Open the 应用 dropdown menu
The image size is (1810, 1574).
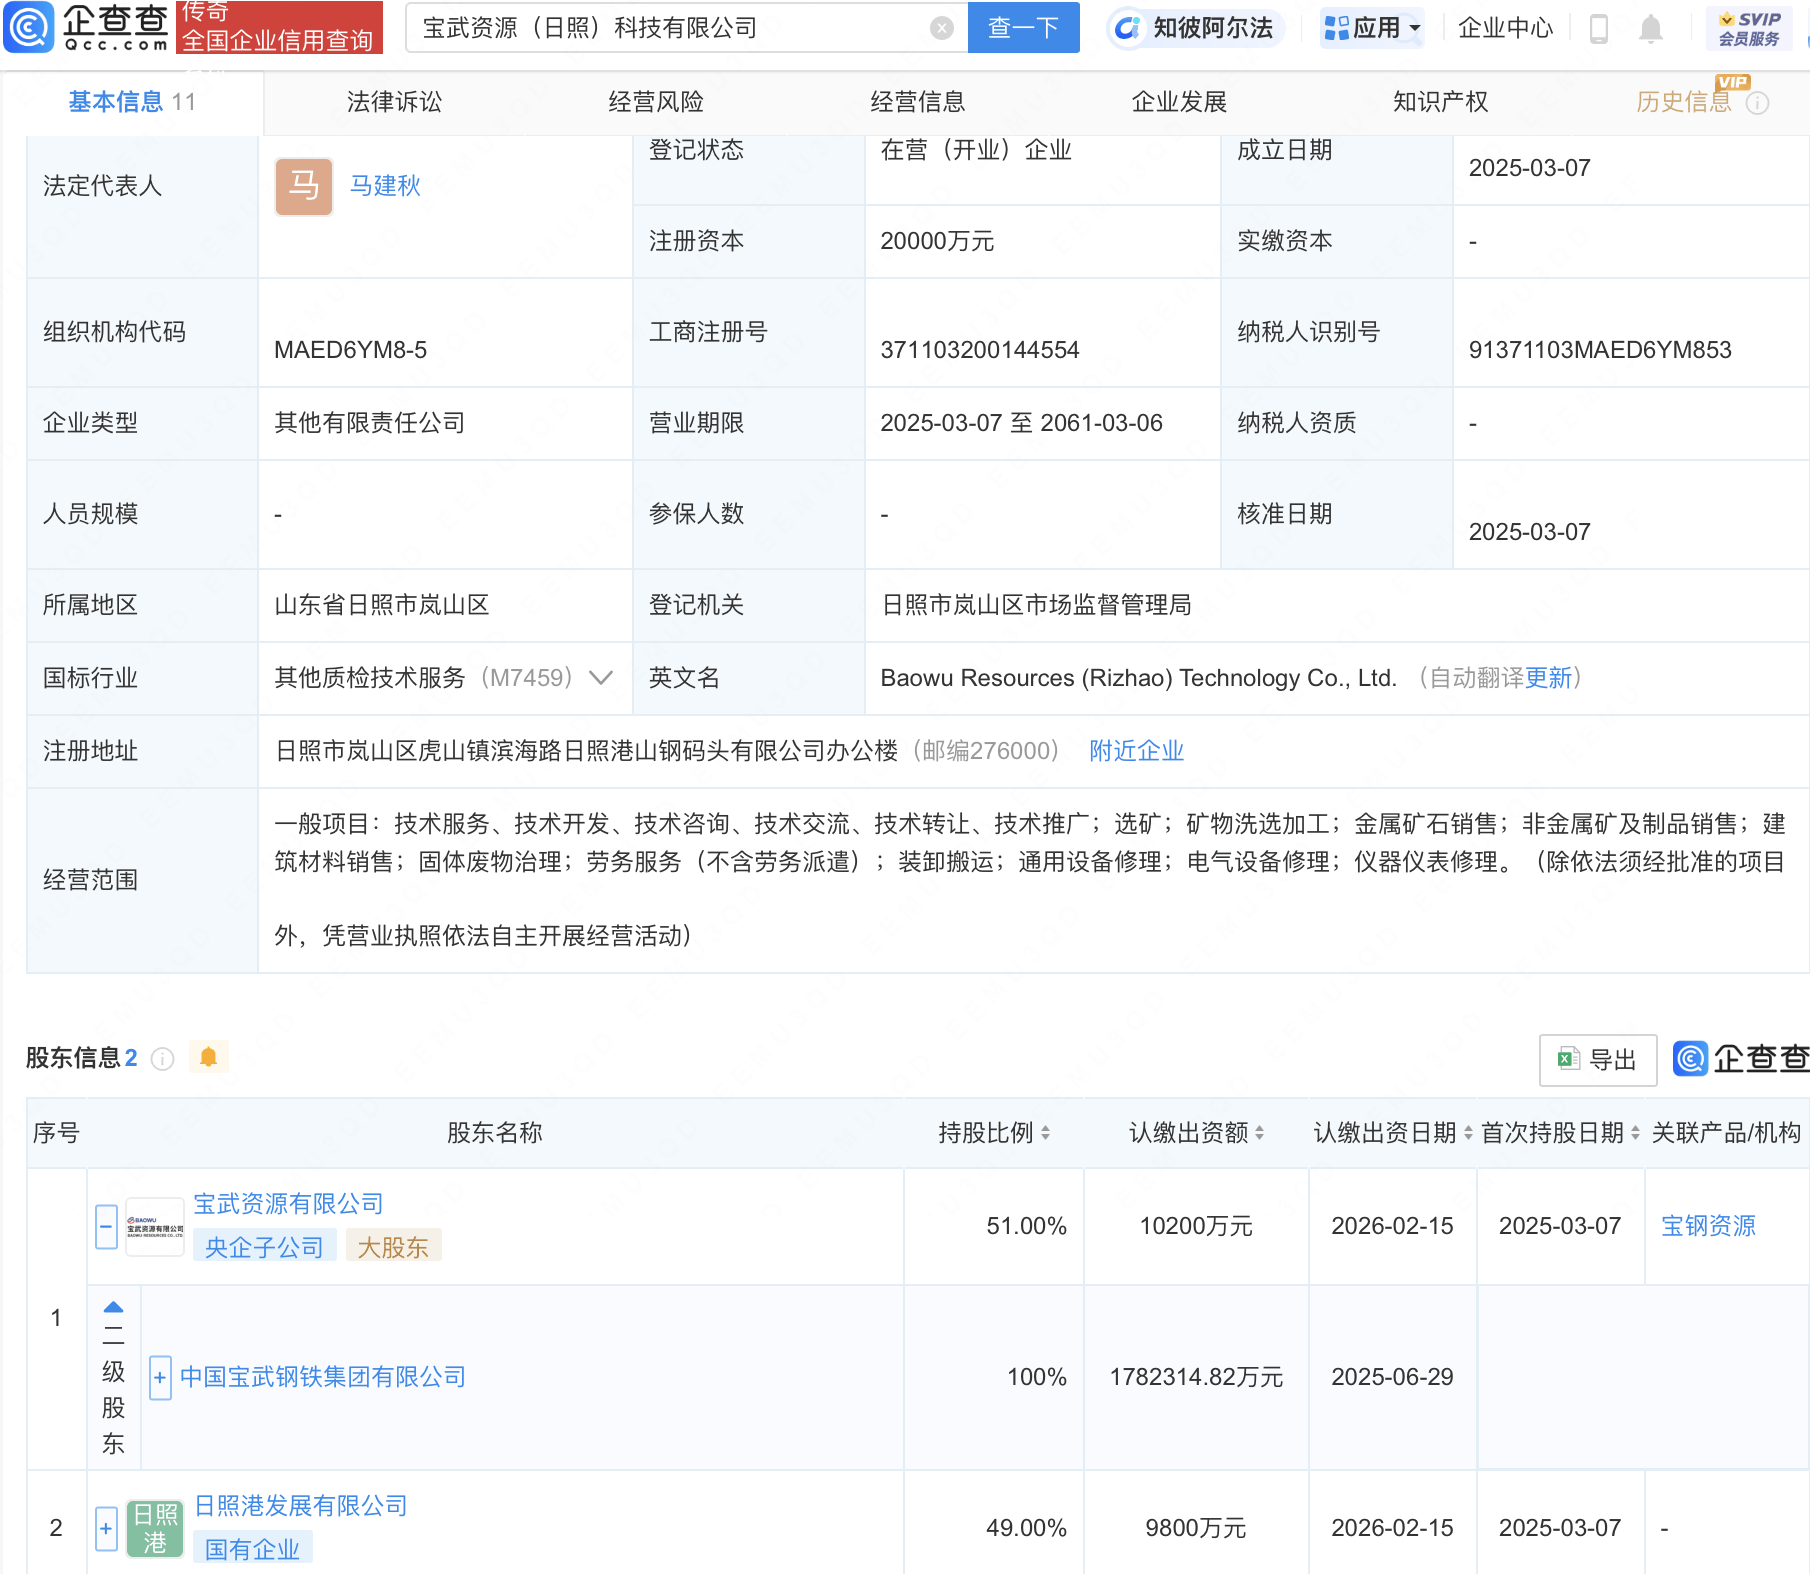coord(1372,28)
